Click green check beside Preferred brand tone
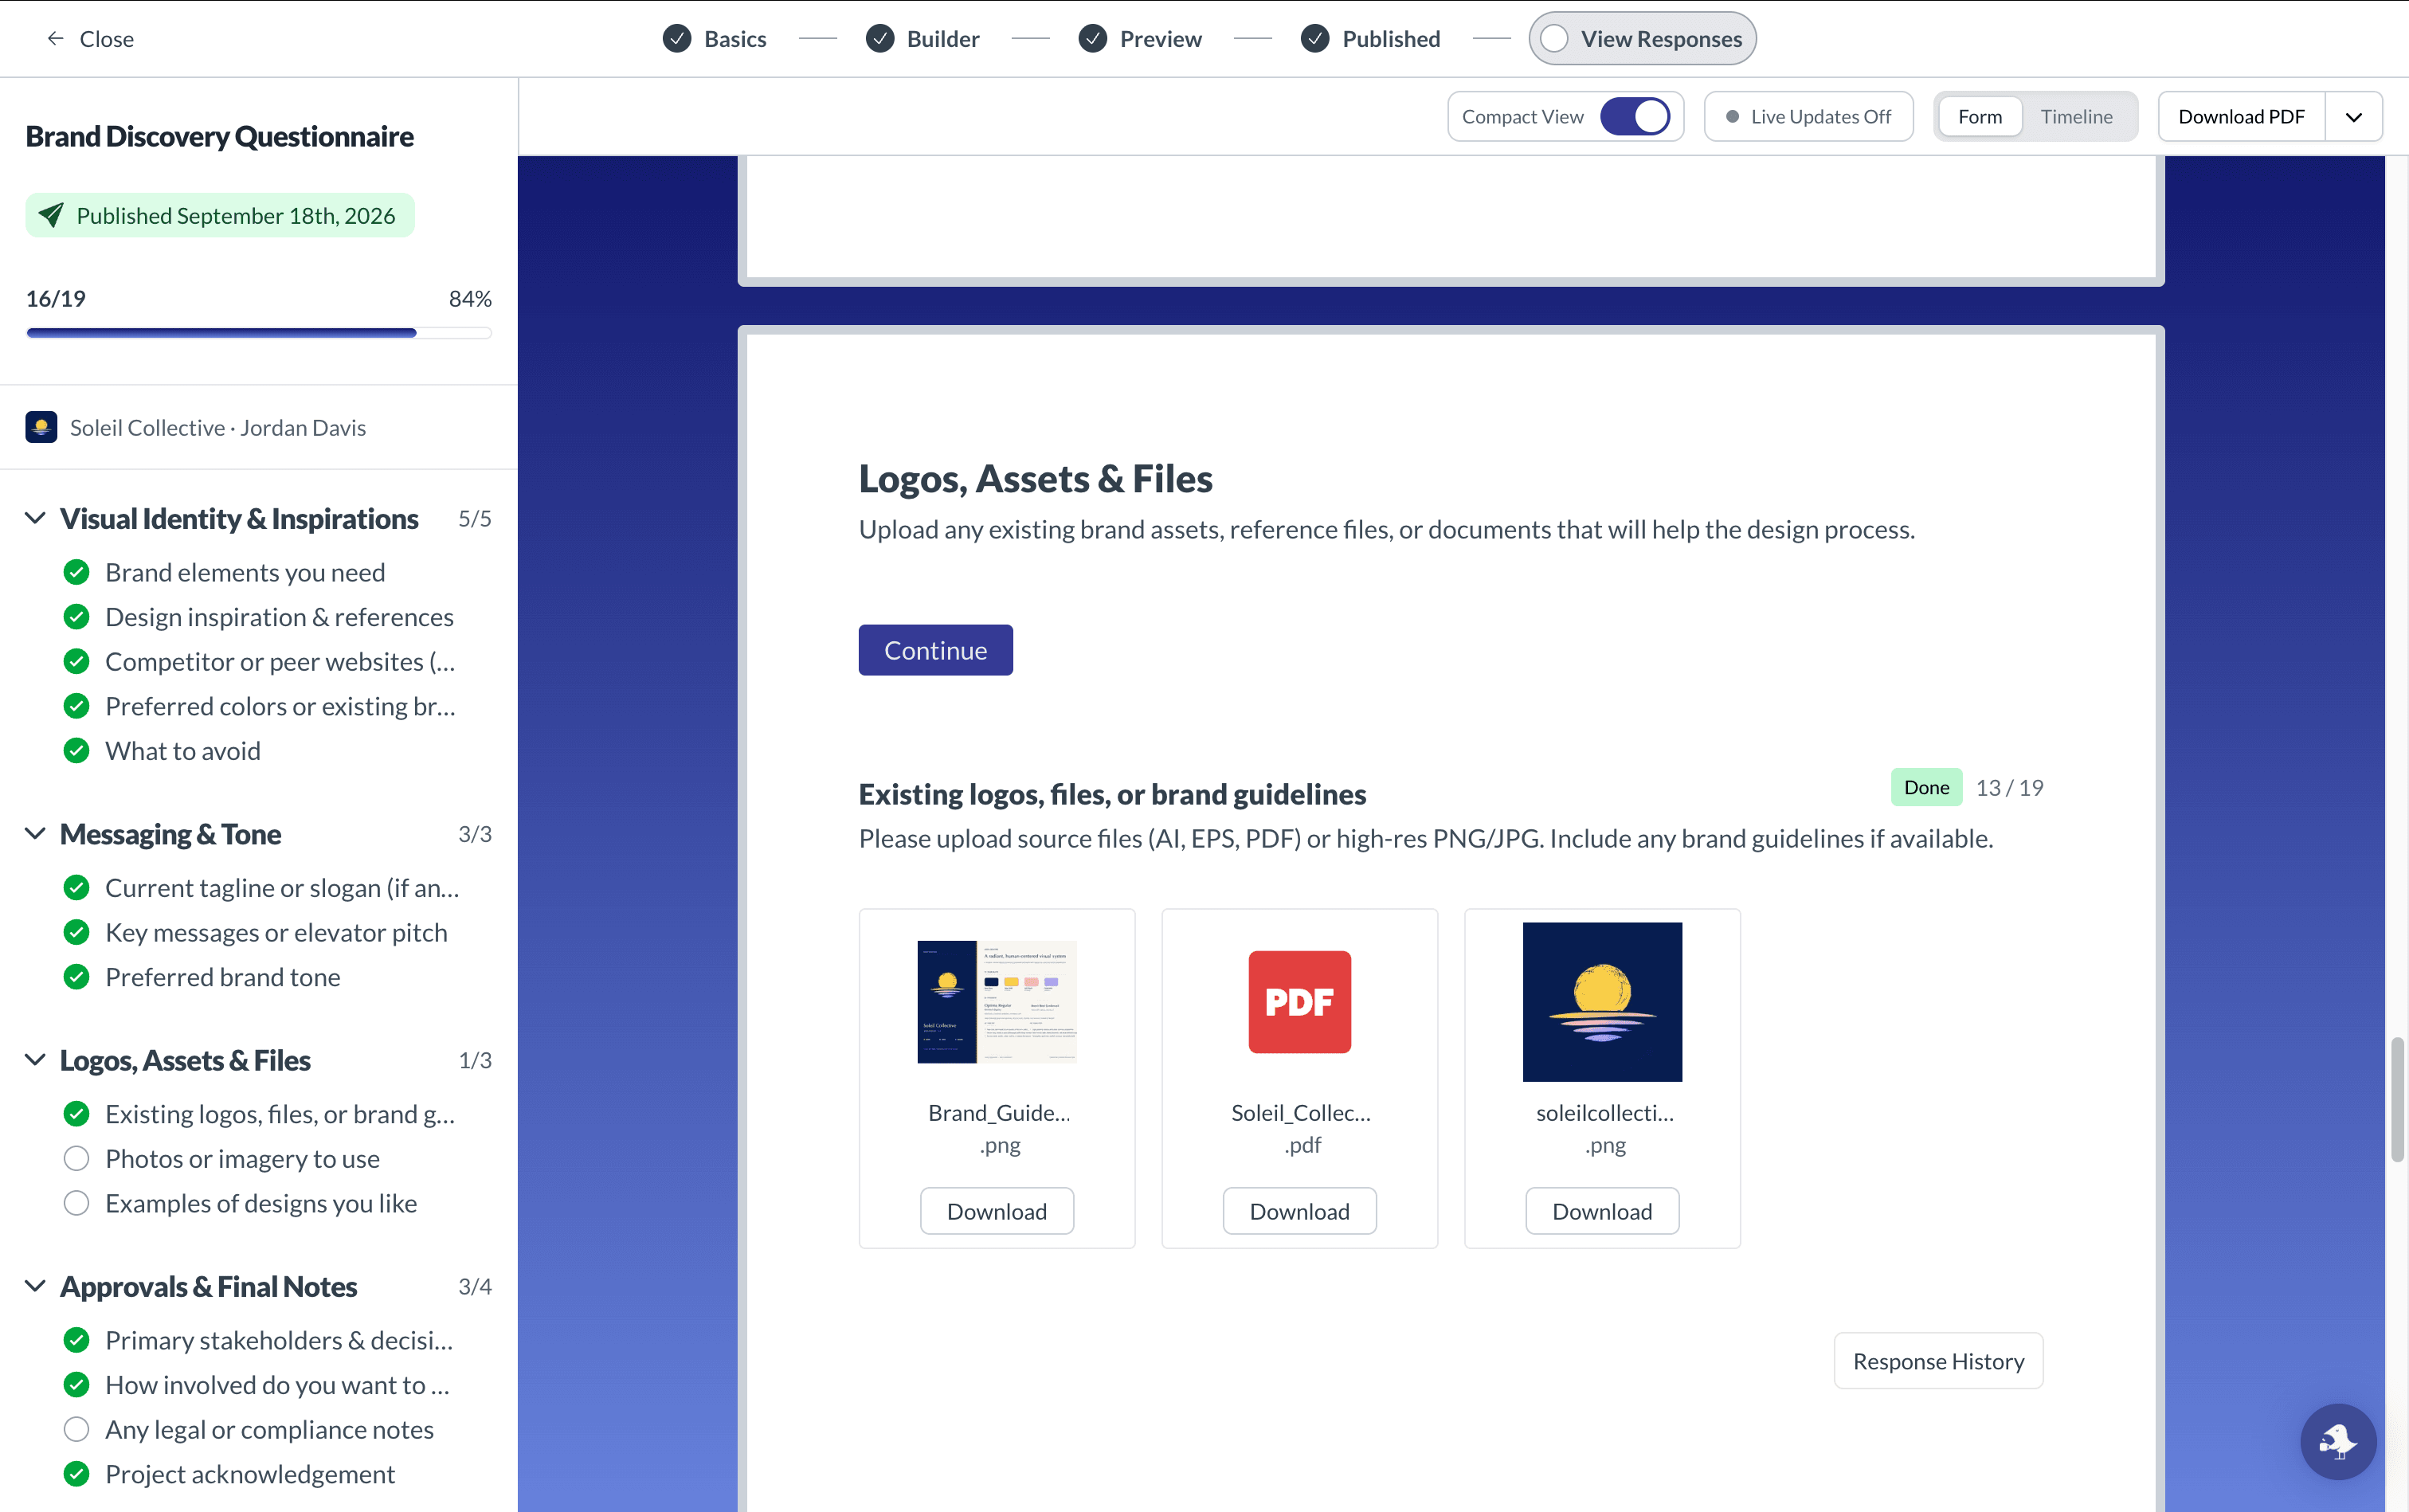 tap(77, 976)
